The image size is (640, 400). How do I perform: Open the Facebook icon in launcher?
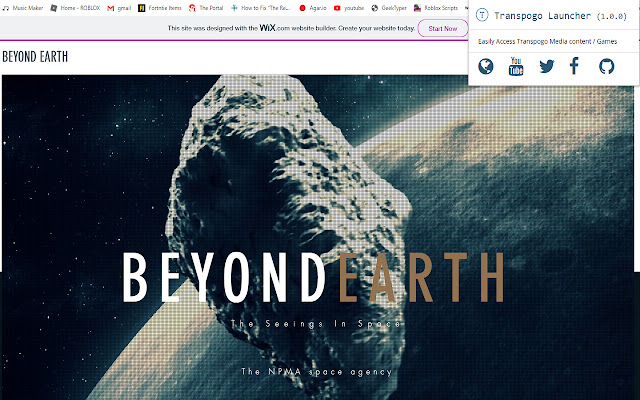pos(575,67)
